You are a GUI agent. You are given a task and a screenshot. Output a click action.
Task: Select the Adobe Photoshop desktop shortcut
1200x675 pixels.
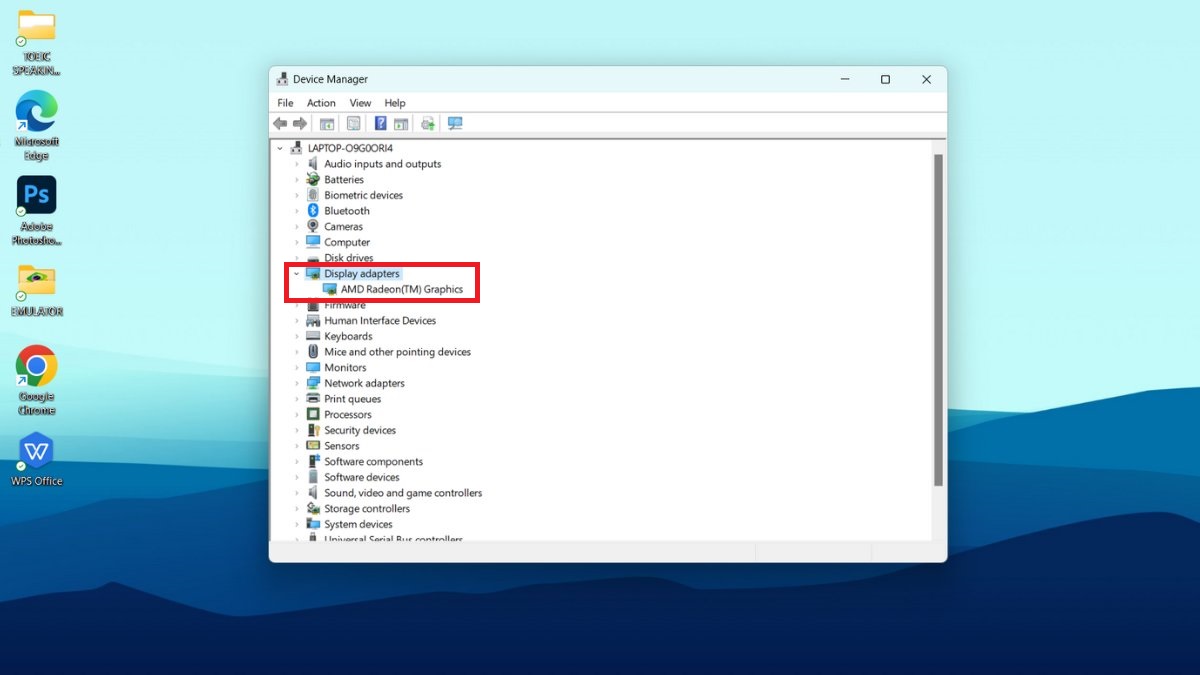(x=36, y=197)
